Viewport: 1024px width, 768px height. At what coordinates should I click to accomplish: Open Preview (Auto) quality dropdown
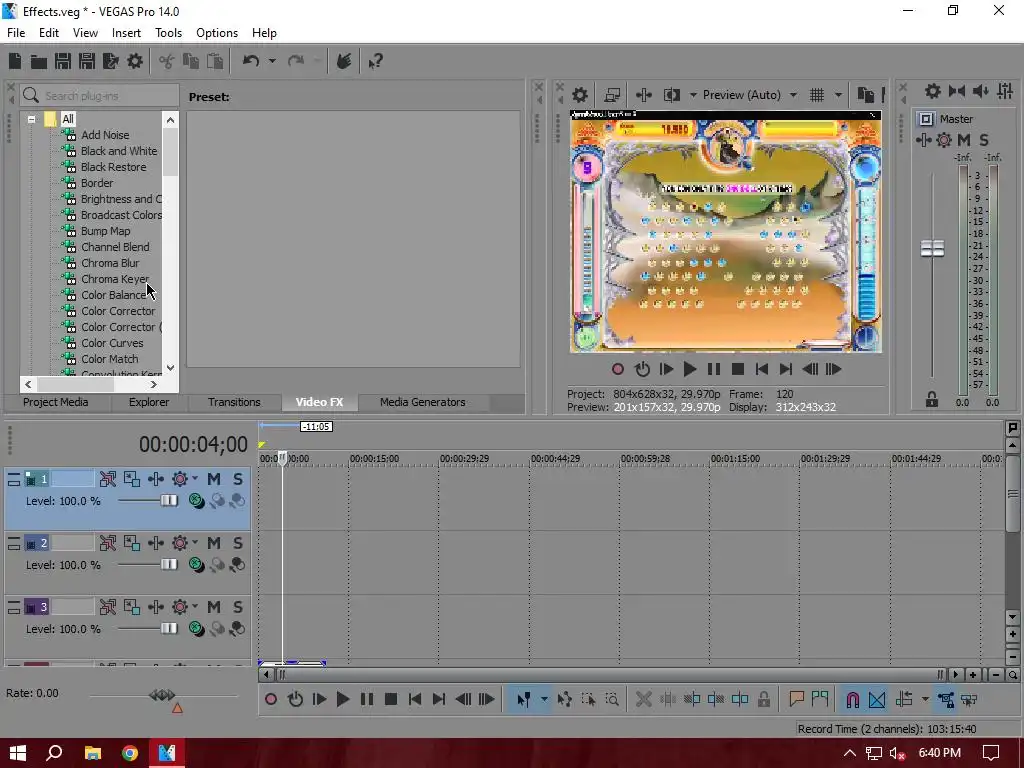pos(750,95)
